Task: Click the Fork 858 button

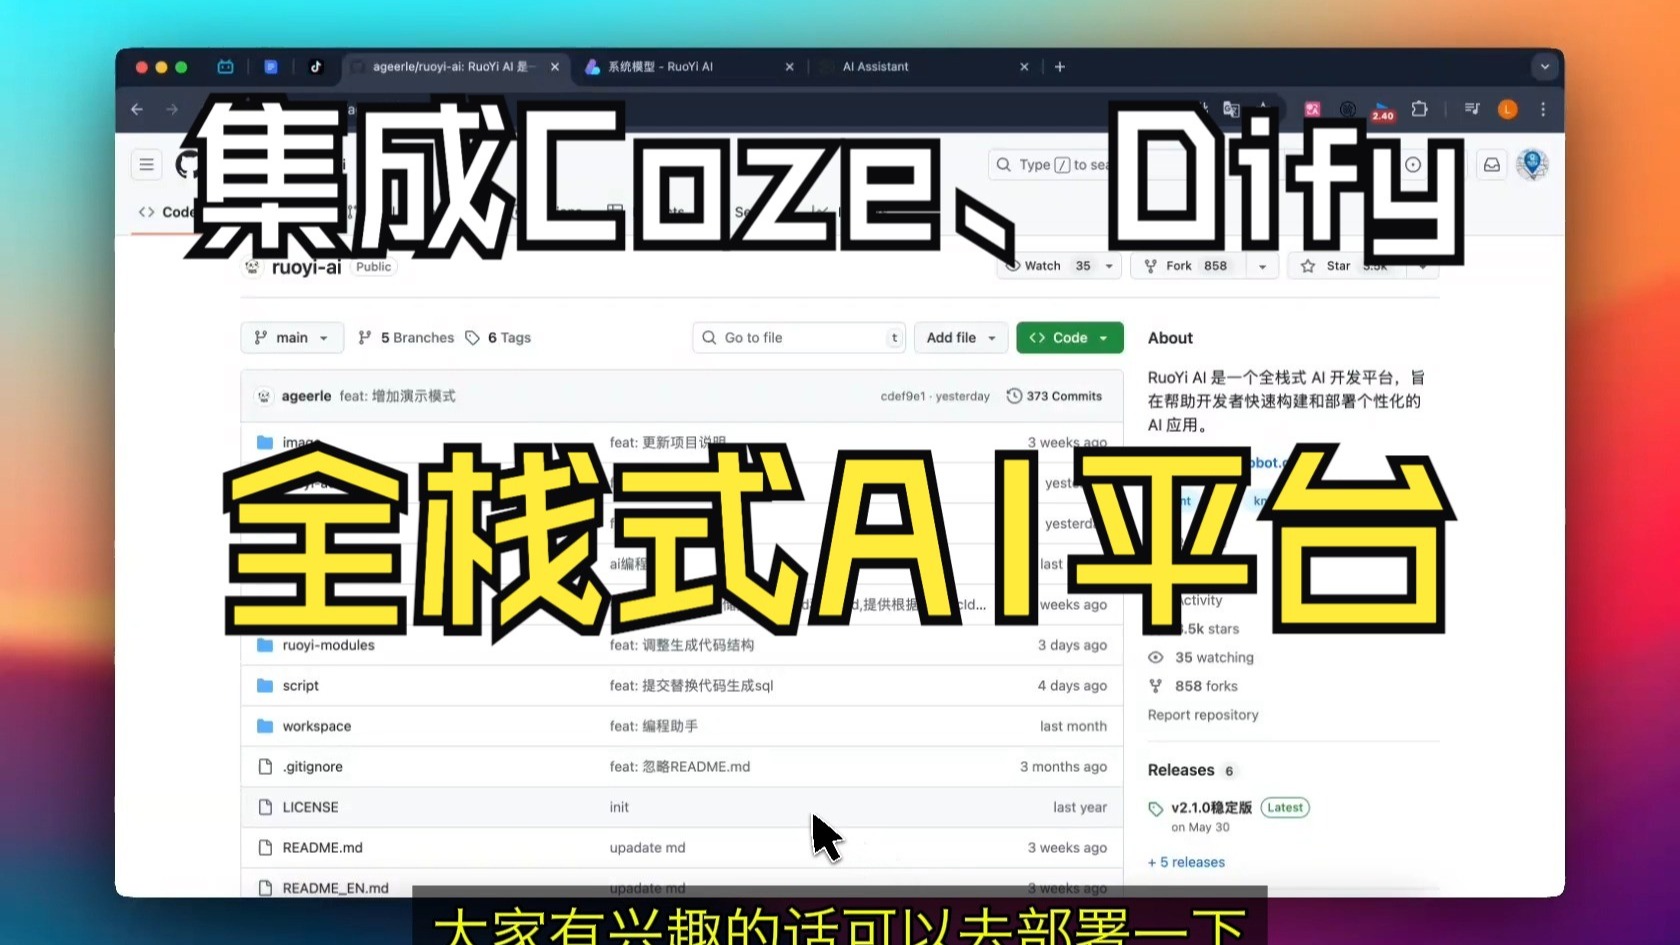Action: (x=1188, y=266)
